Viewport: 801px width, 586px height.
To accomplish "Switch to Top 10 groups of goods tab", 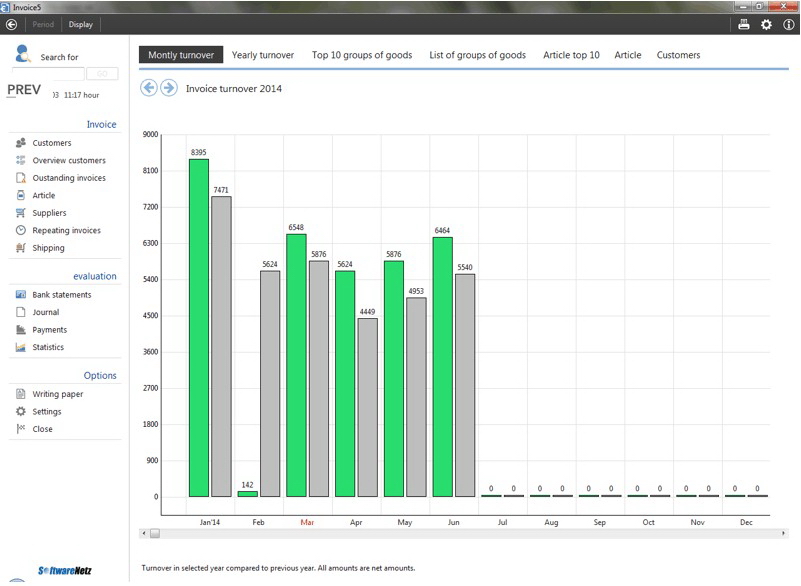I will (x=362, y=55).
